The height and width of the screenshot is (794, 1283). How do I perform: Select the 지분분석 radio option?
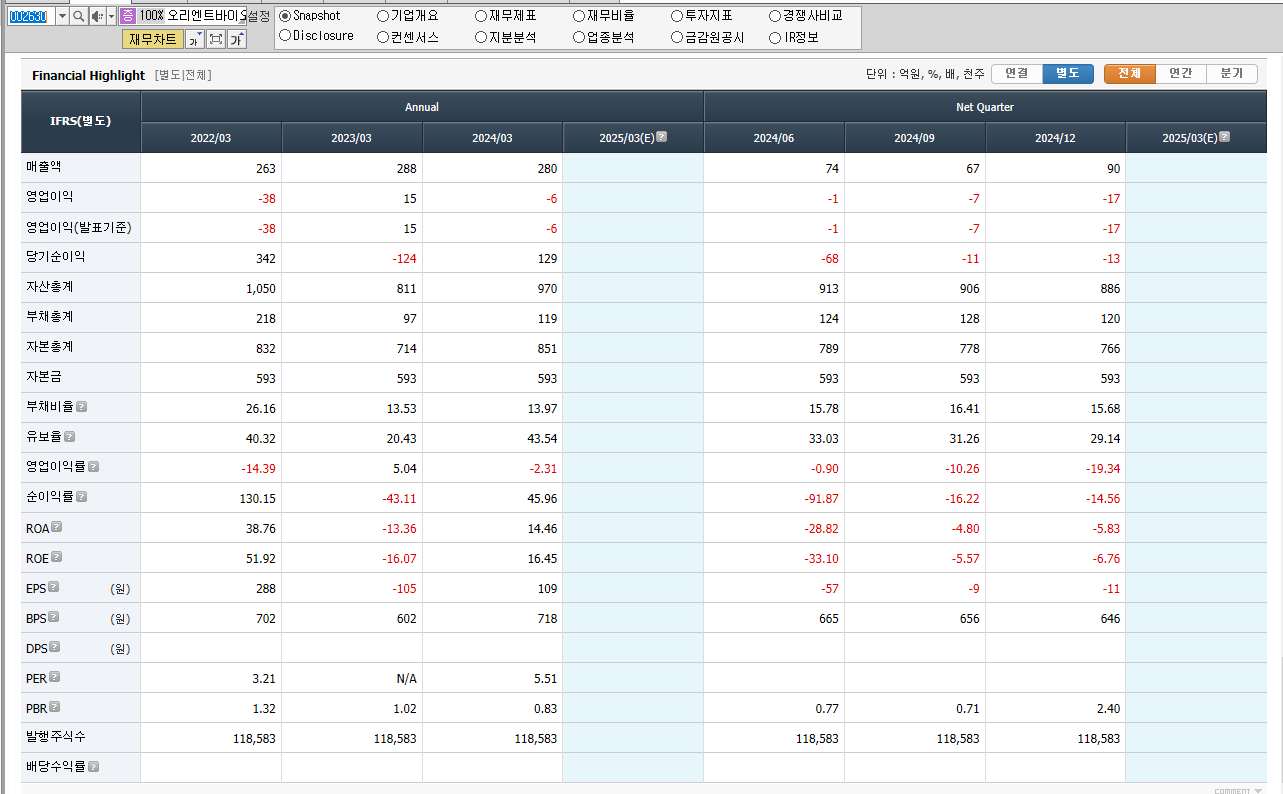pyautogui.click(x=481, y=37)
